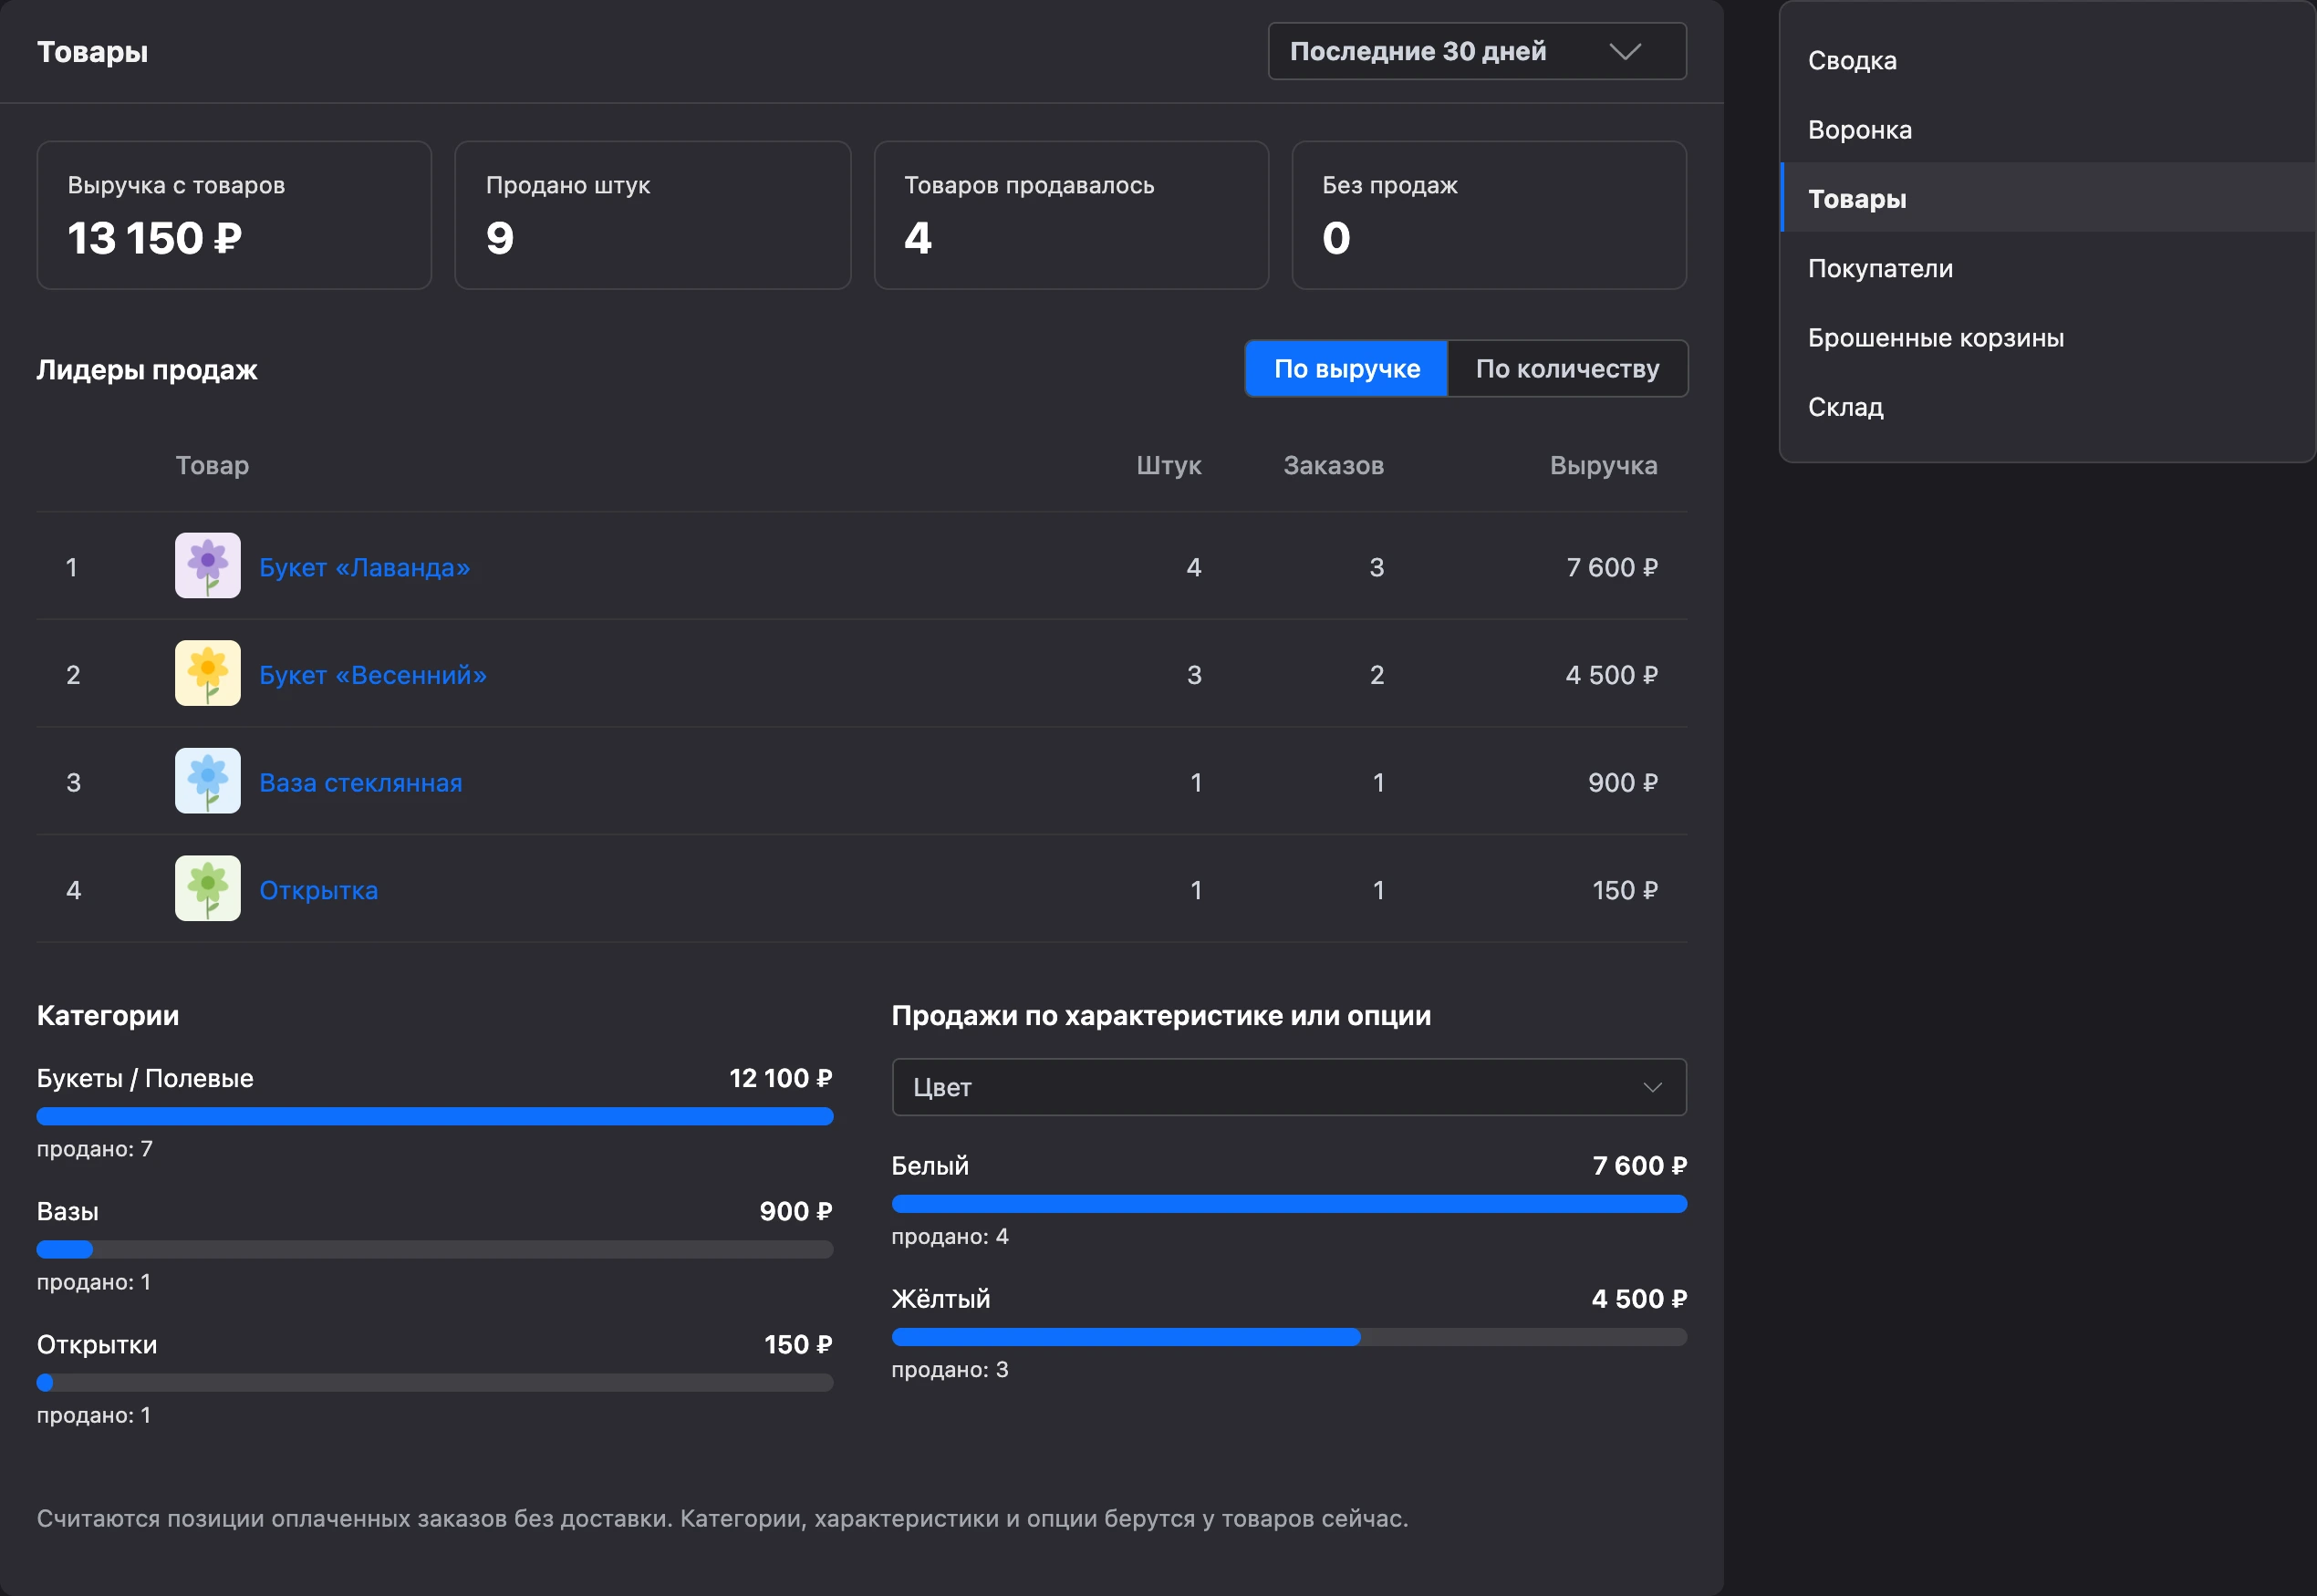Screen dimensions: 2317x1596
Task: Open the chevron of period dropdown
Action: pos(1625,51)
